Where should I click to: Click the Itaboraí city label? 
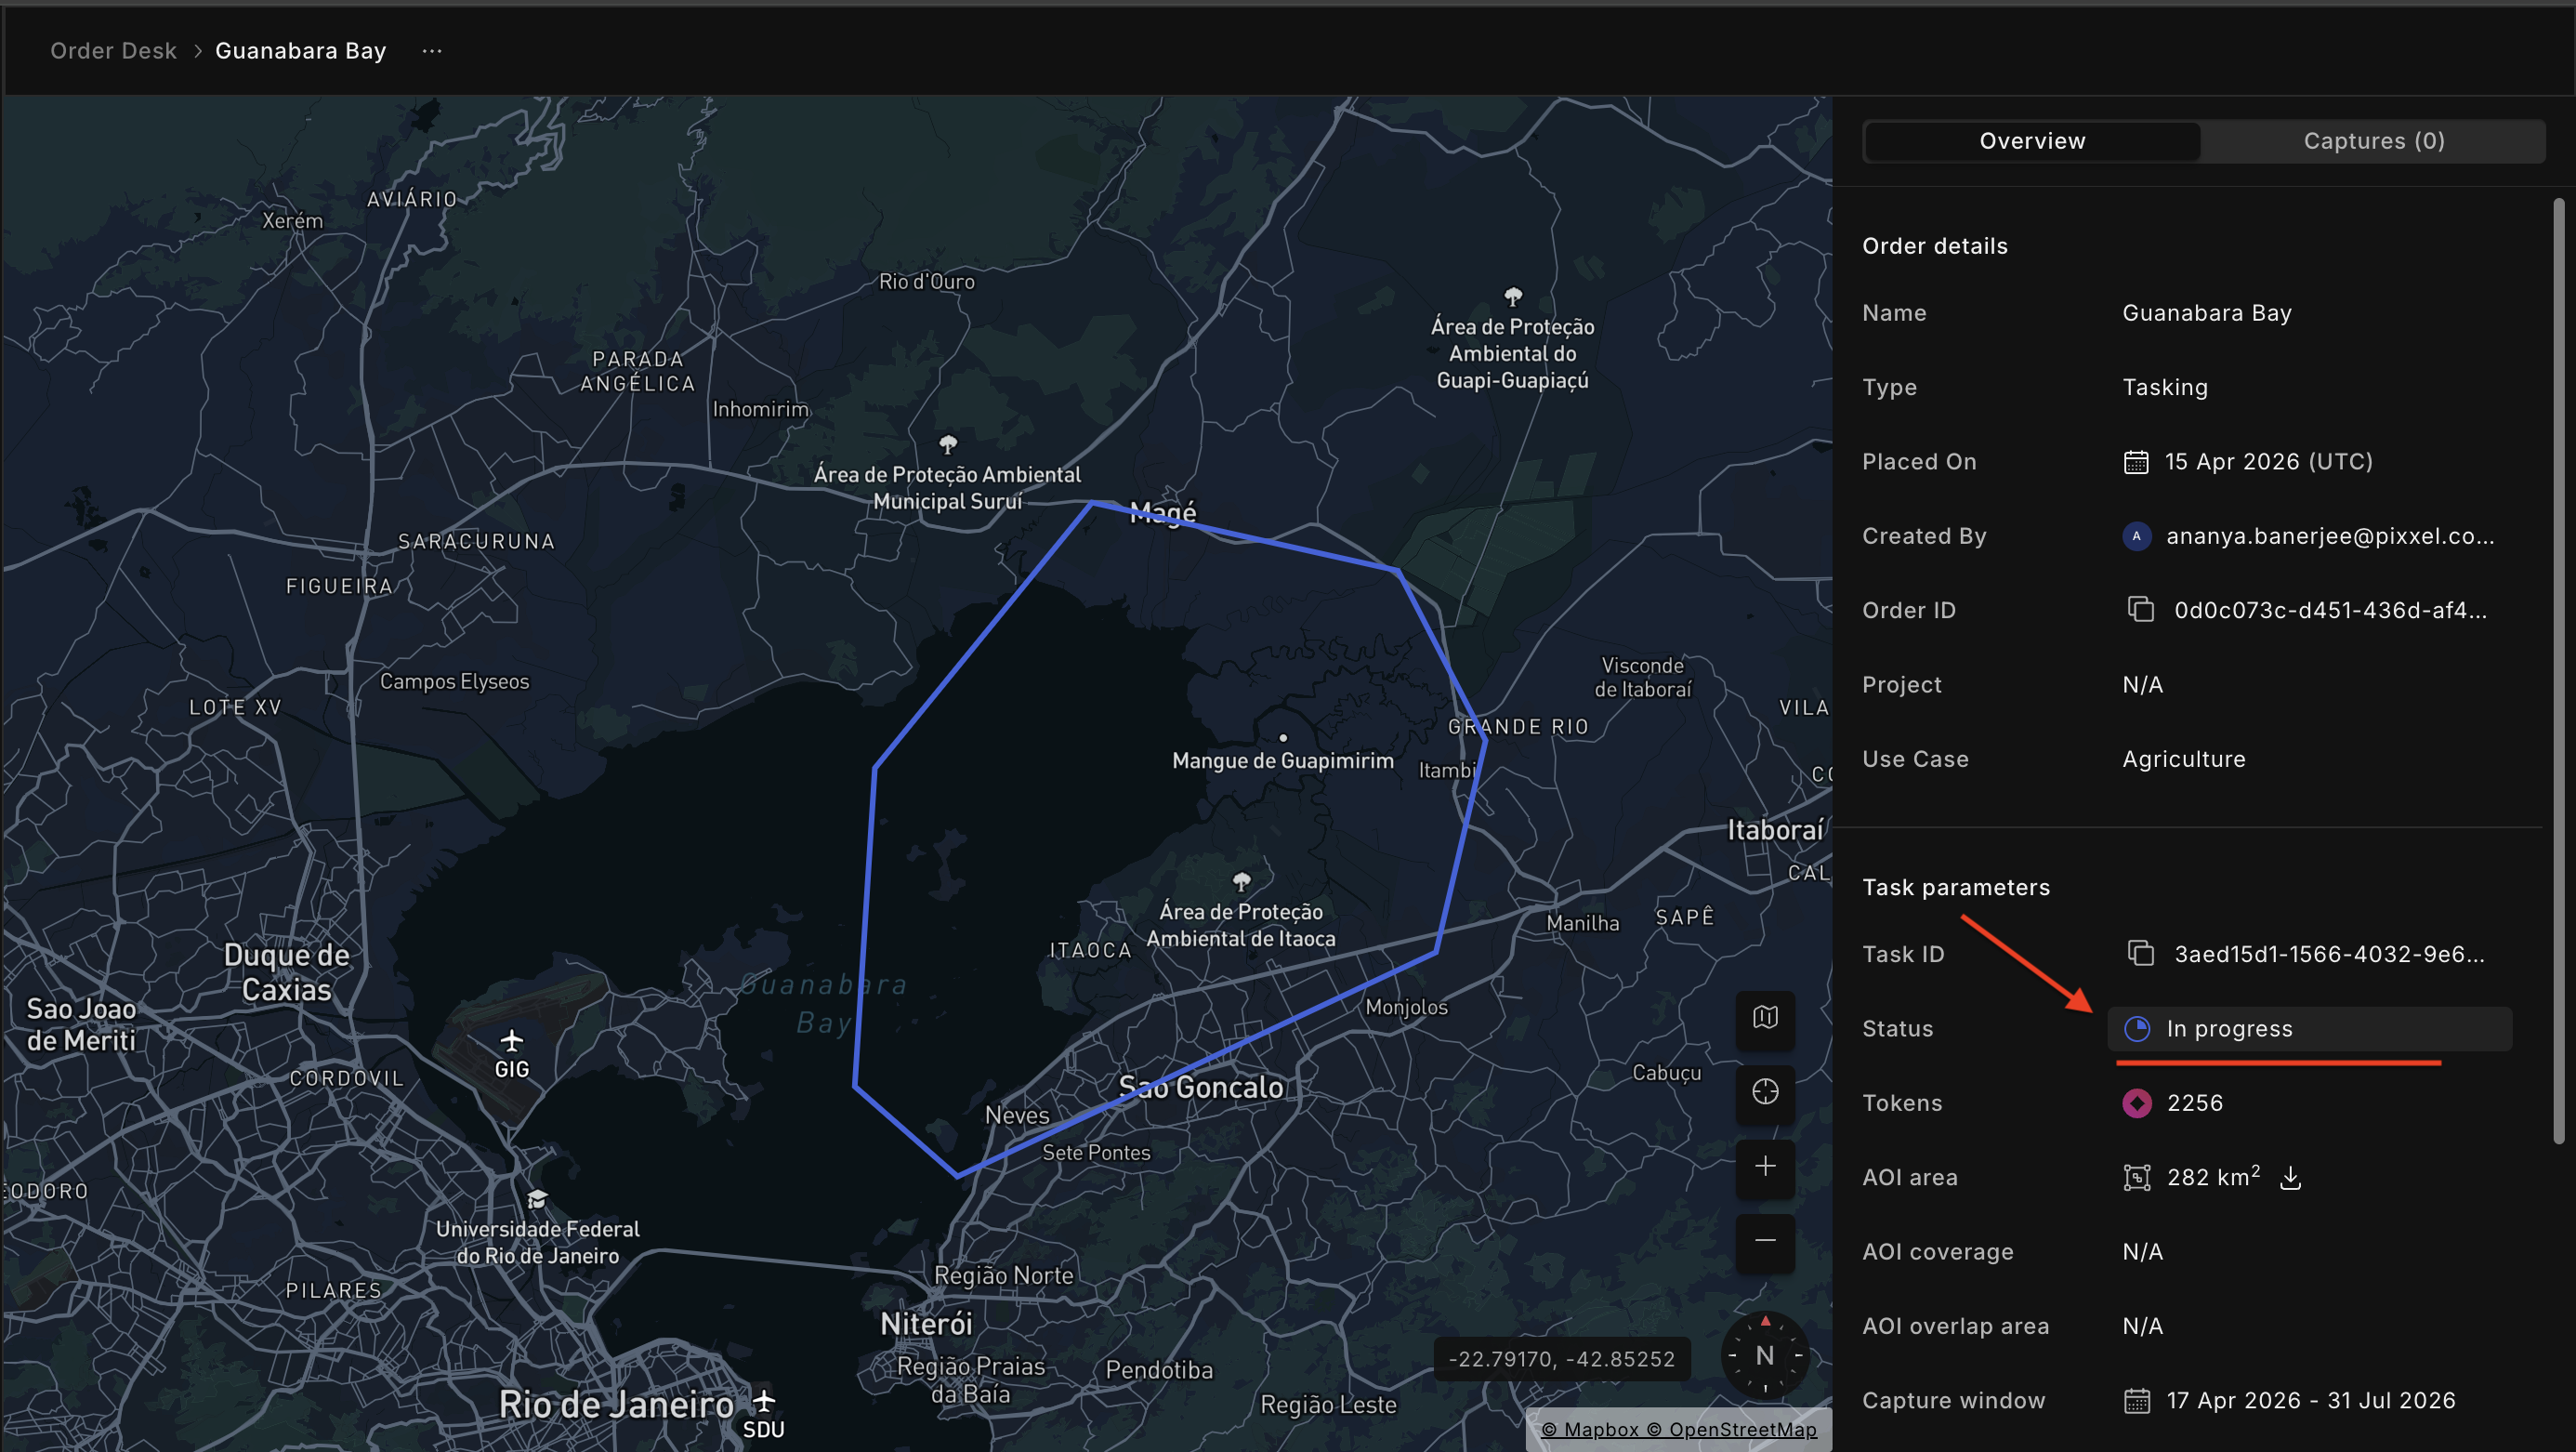coord(1775,830)
